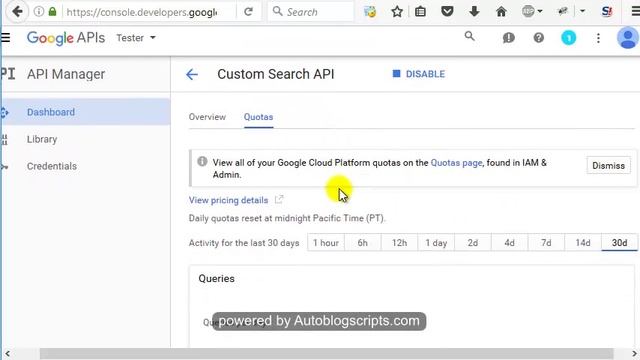Select the 7d activity range

pos(546,243)
